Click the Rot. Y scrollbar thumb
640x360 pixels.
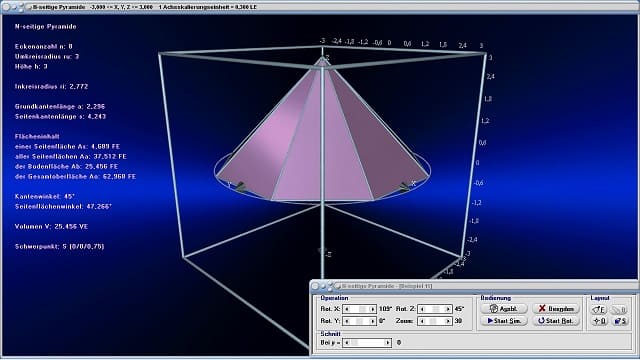pyautogui.click(x=359, y=321)
